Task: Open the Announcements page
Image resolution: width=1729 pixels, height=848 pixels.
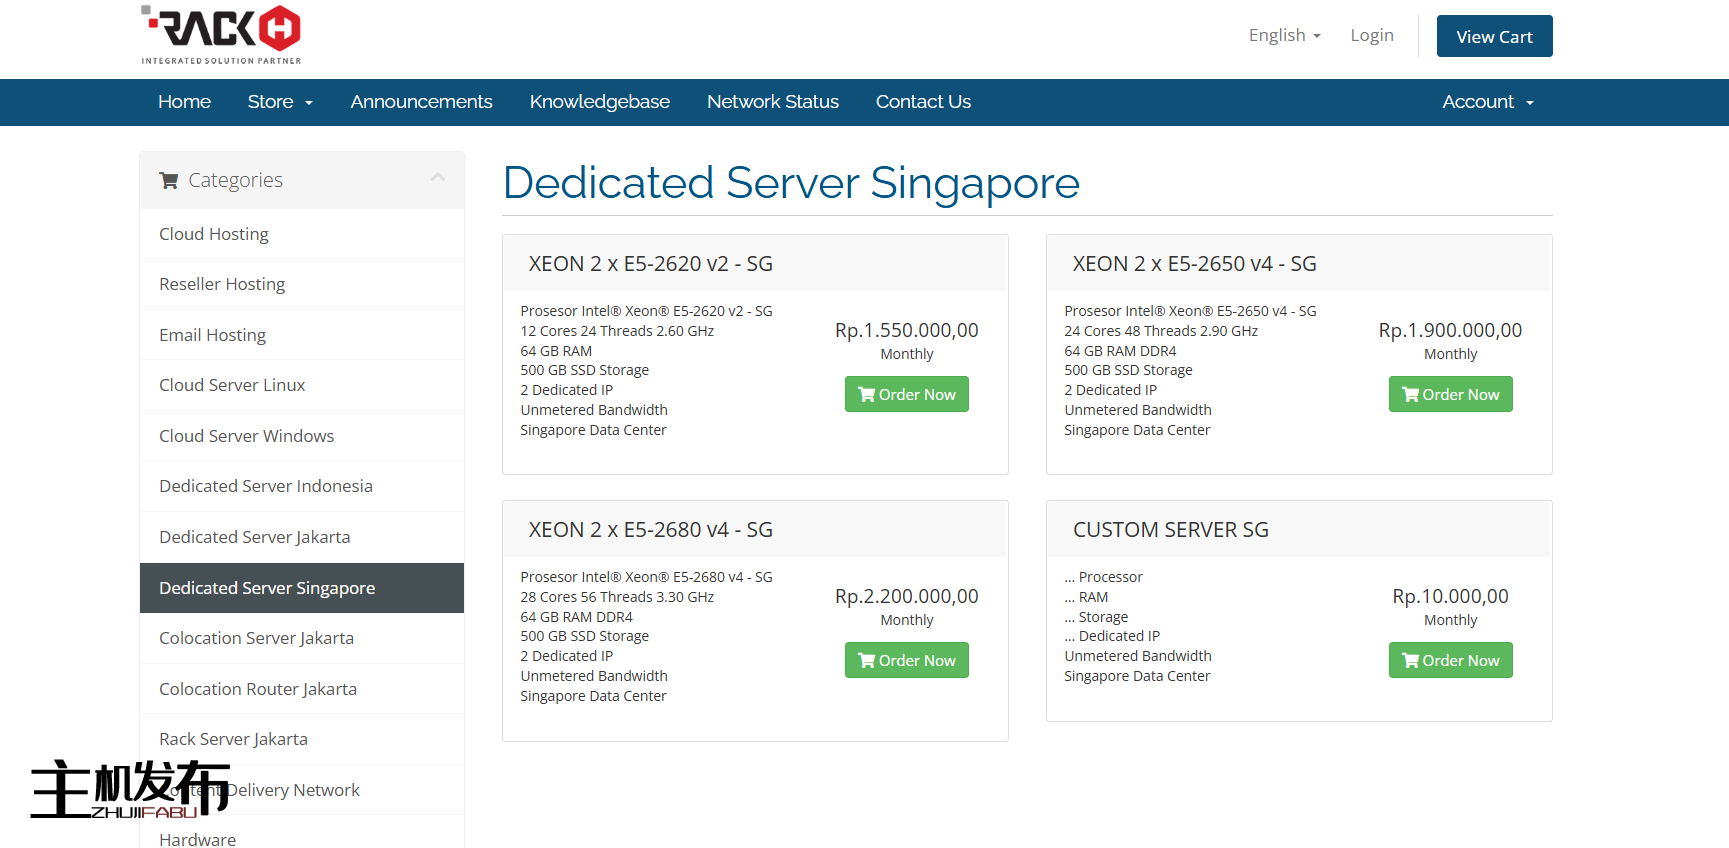Action: (421, 102)
